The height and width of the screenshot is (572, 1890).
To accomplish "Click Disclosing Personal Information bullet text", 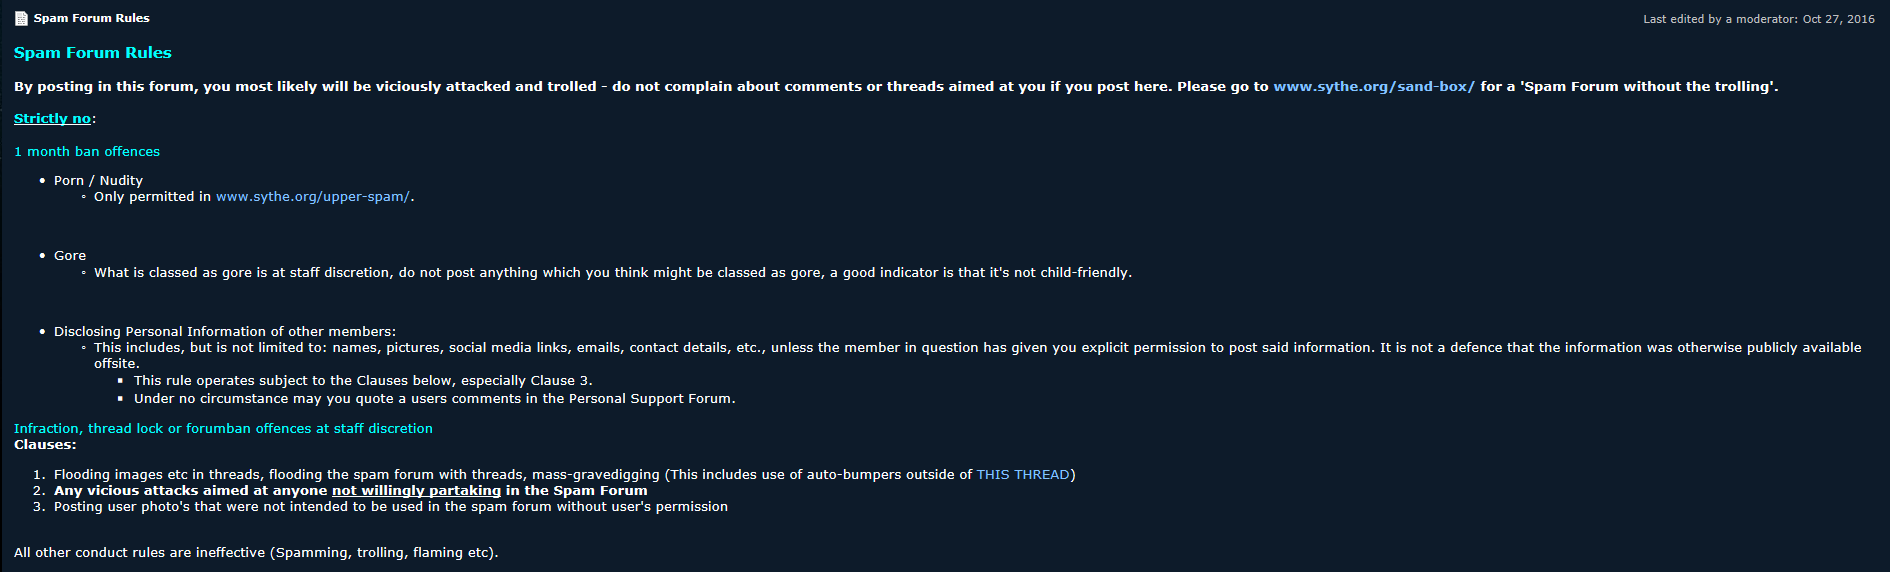I will click(225, 332).
